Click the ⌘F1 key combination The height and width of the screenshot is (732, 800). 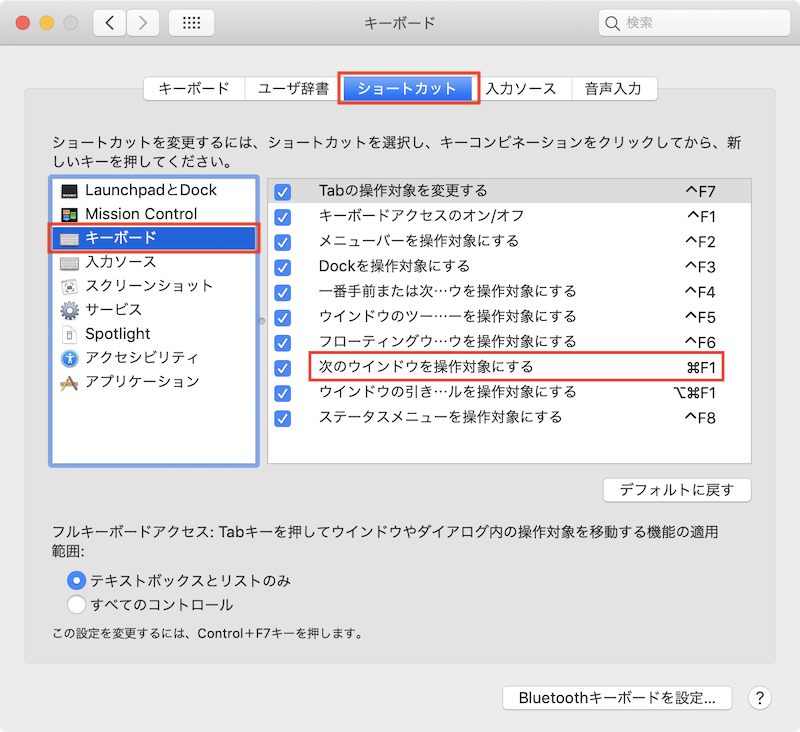pyautogui.click(x=701, y=368)
